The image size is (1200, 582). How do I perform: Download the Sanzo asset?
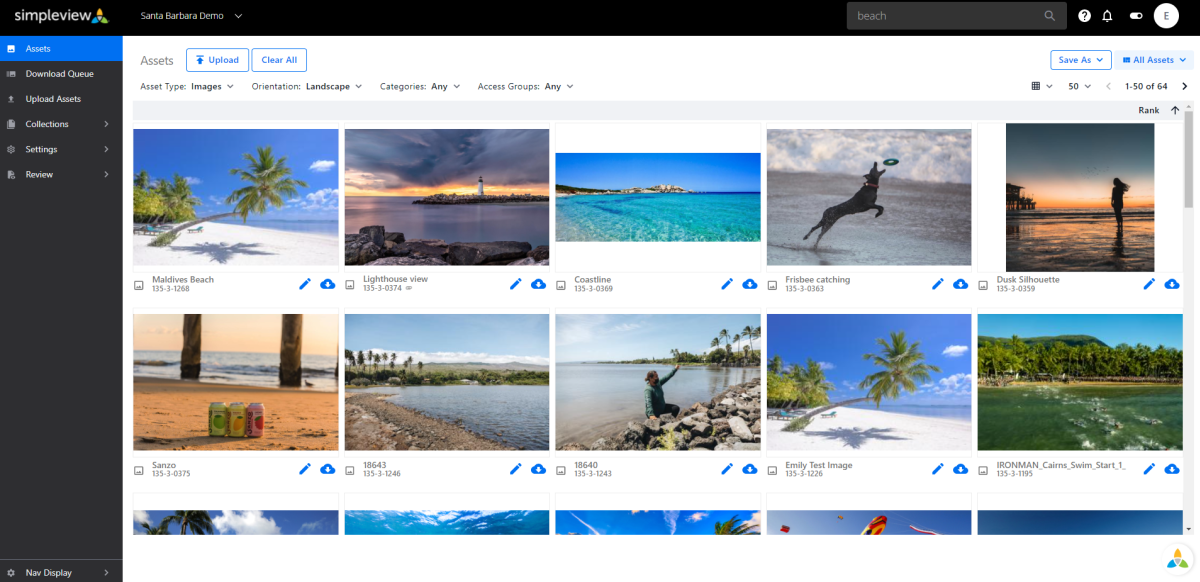pyautogui.click(x=327, y=469)
